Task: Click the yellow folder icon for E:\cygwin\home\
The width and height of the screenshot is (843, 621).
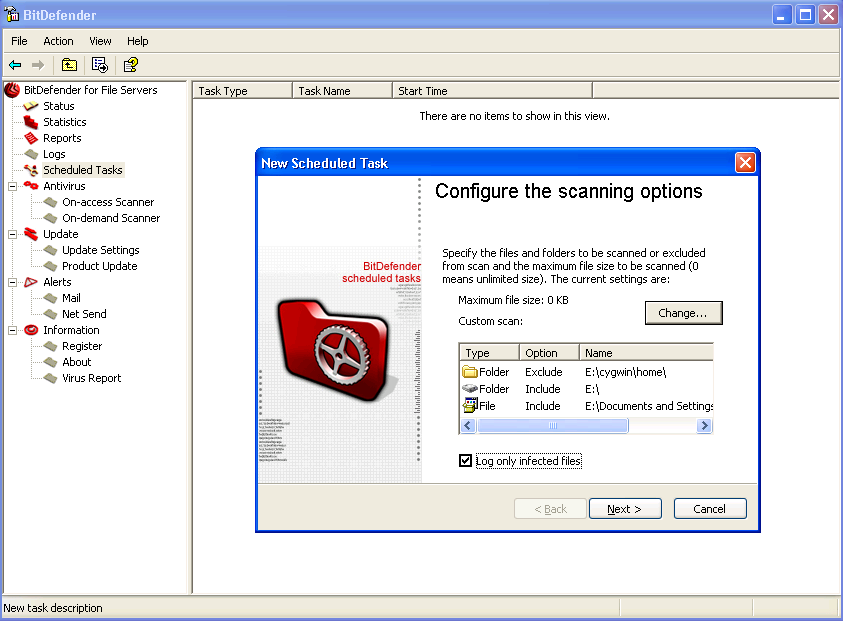Action: pos(470,372)
